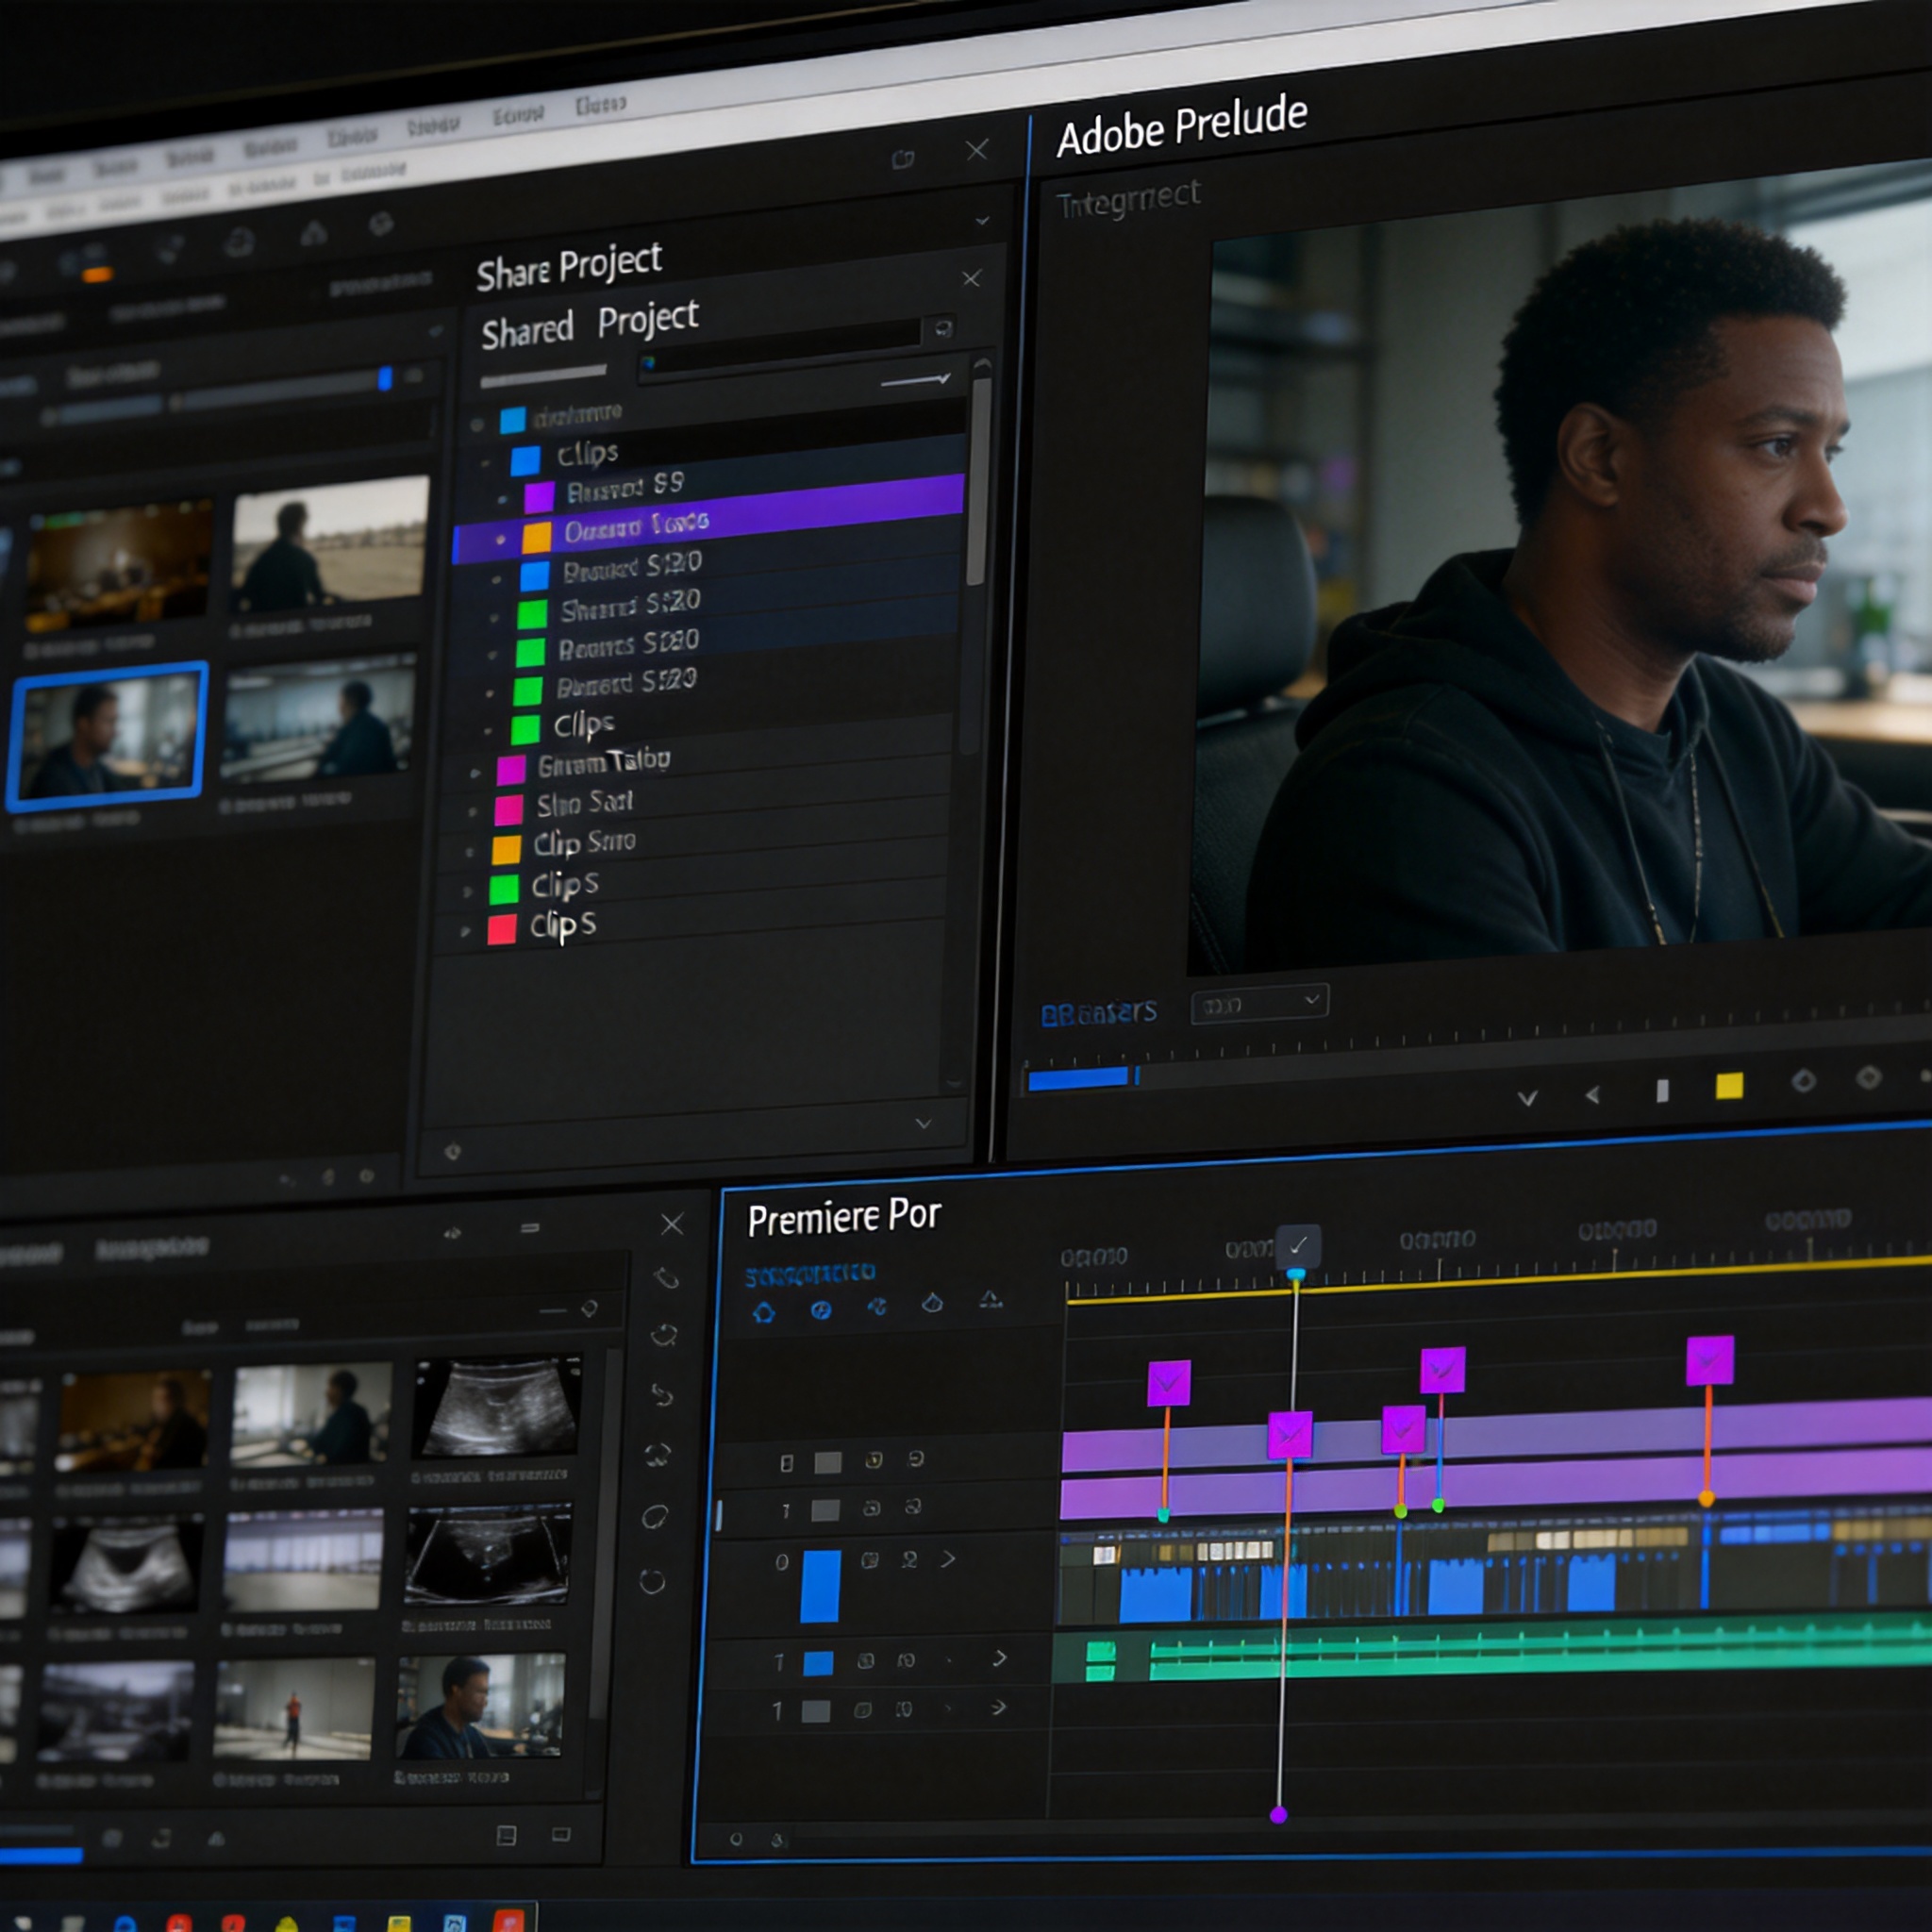Open the dropdown beside the blue monitor label
Screen dimensions: 1932x1932
(1259, 1004)
